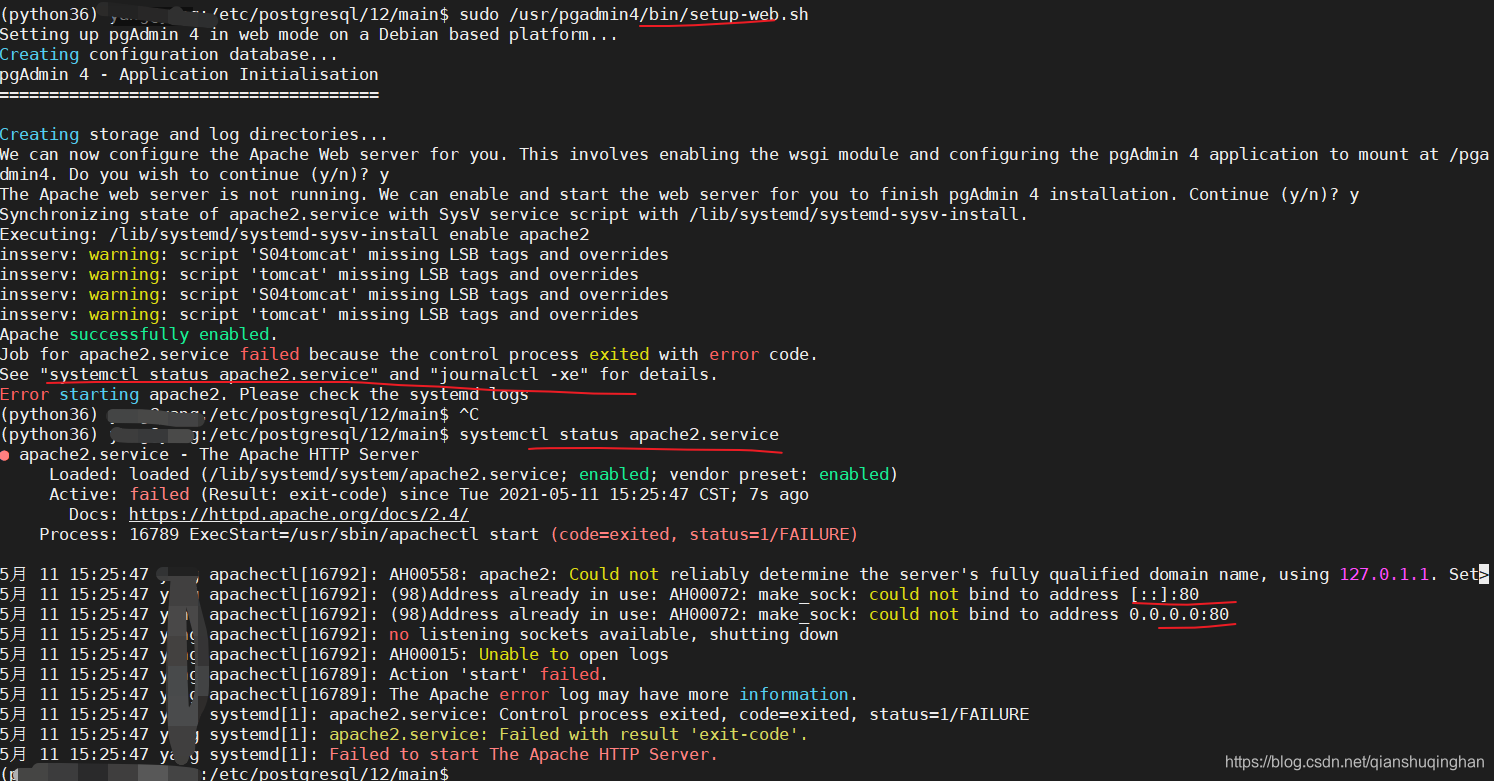Viewport: 1494px width, 781px height.
Task: Click the 'AH00015: Unable to open logs' entry
Action: (530, 654)
